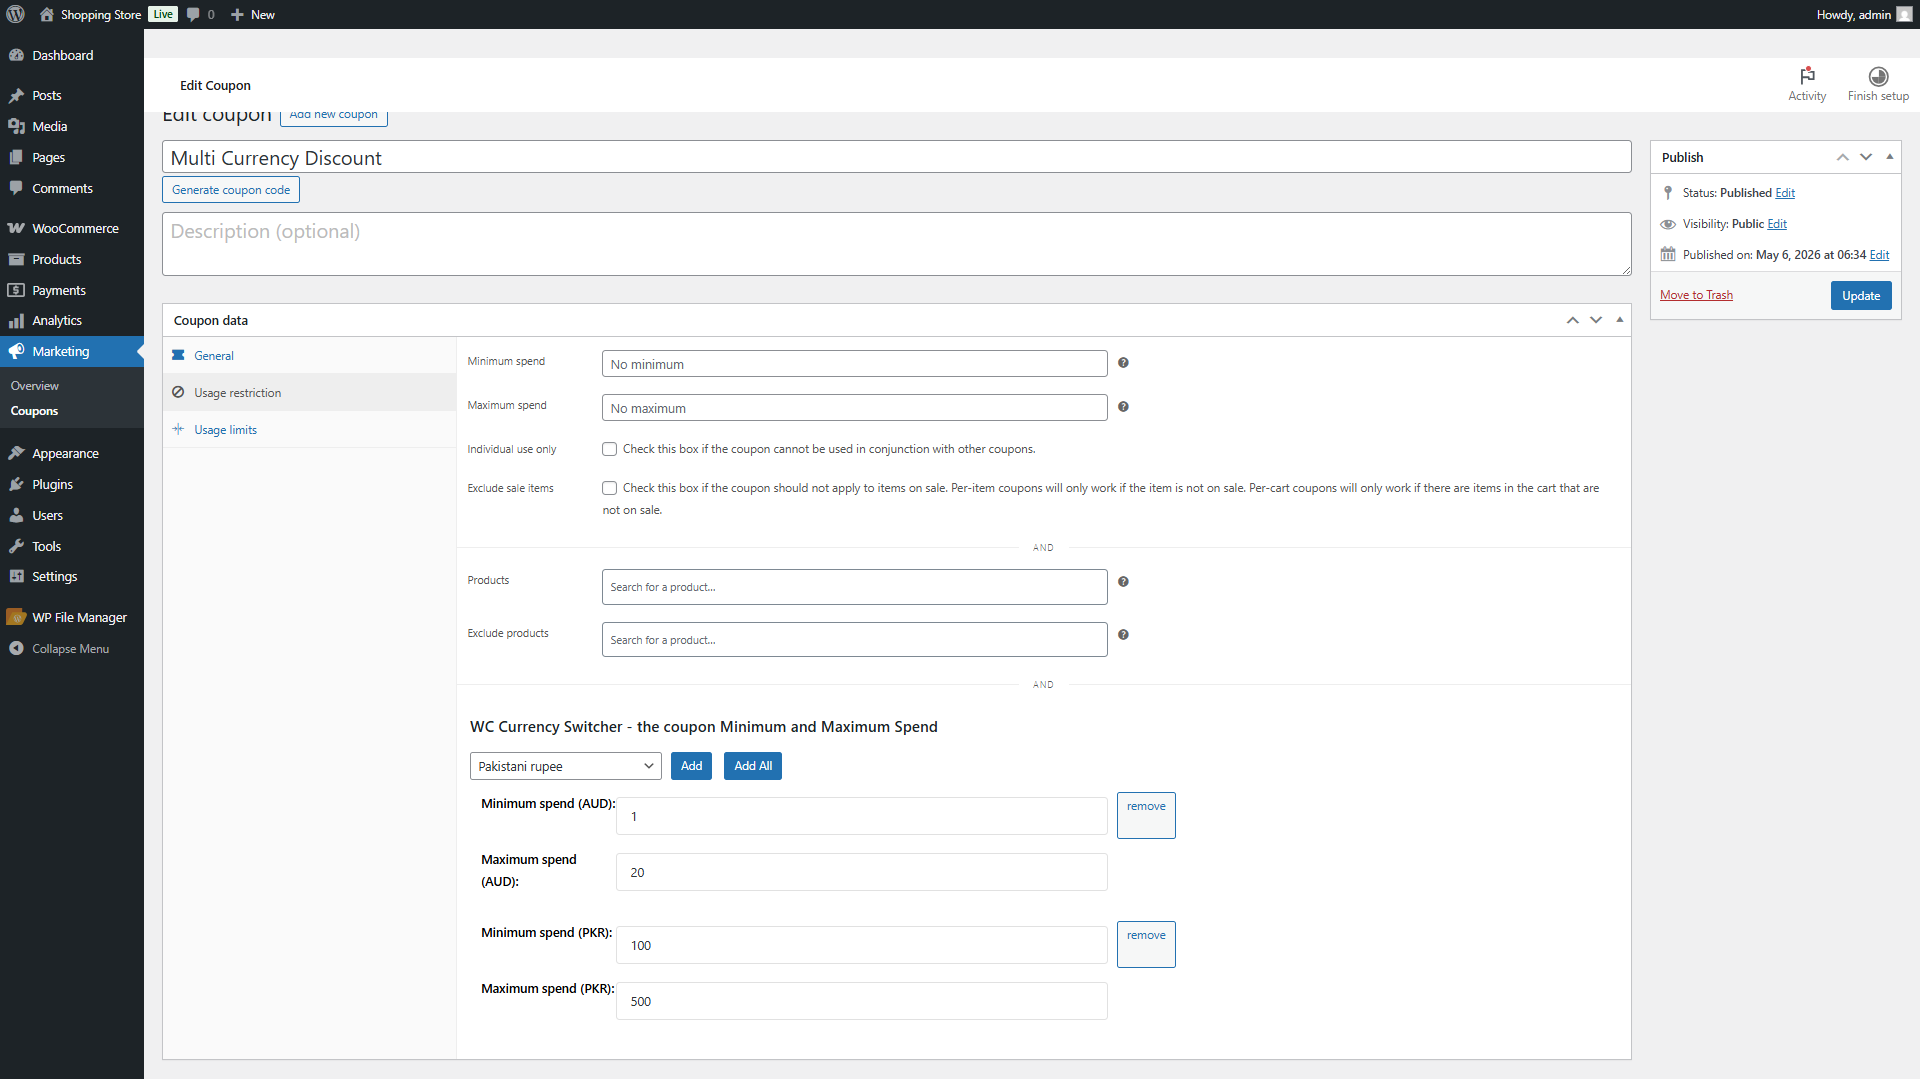Show help tip for Maximum spend
1920x1079 pixels.
pyautogui.click(x=1123, y=407)
